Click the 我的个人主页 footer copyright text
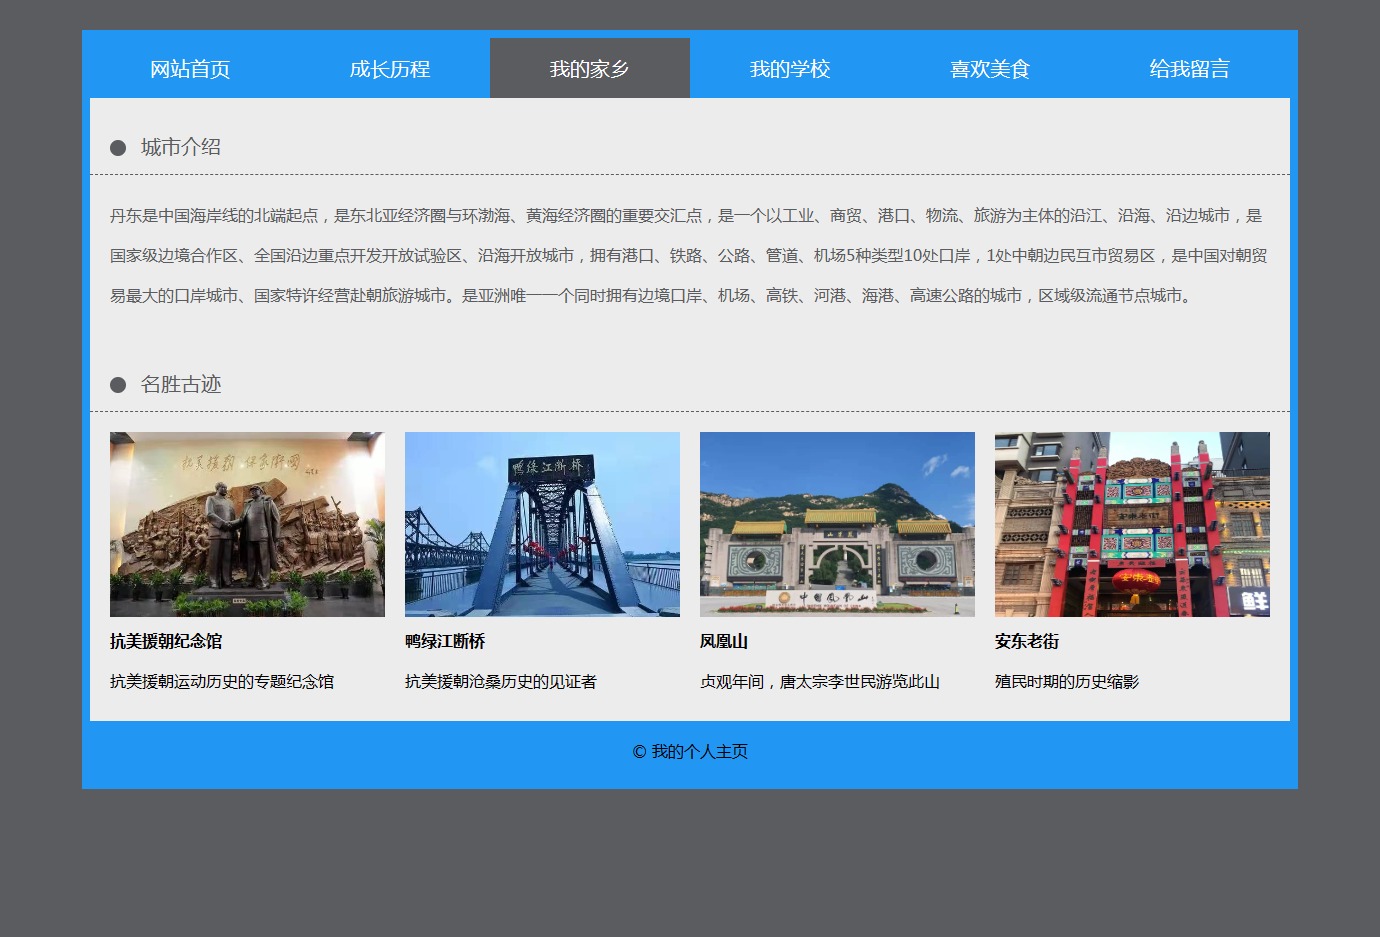 pyautogui.click(x=690, y=751)
